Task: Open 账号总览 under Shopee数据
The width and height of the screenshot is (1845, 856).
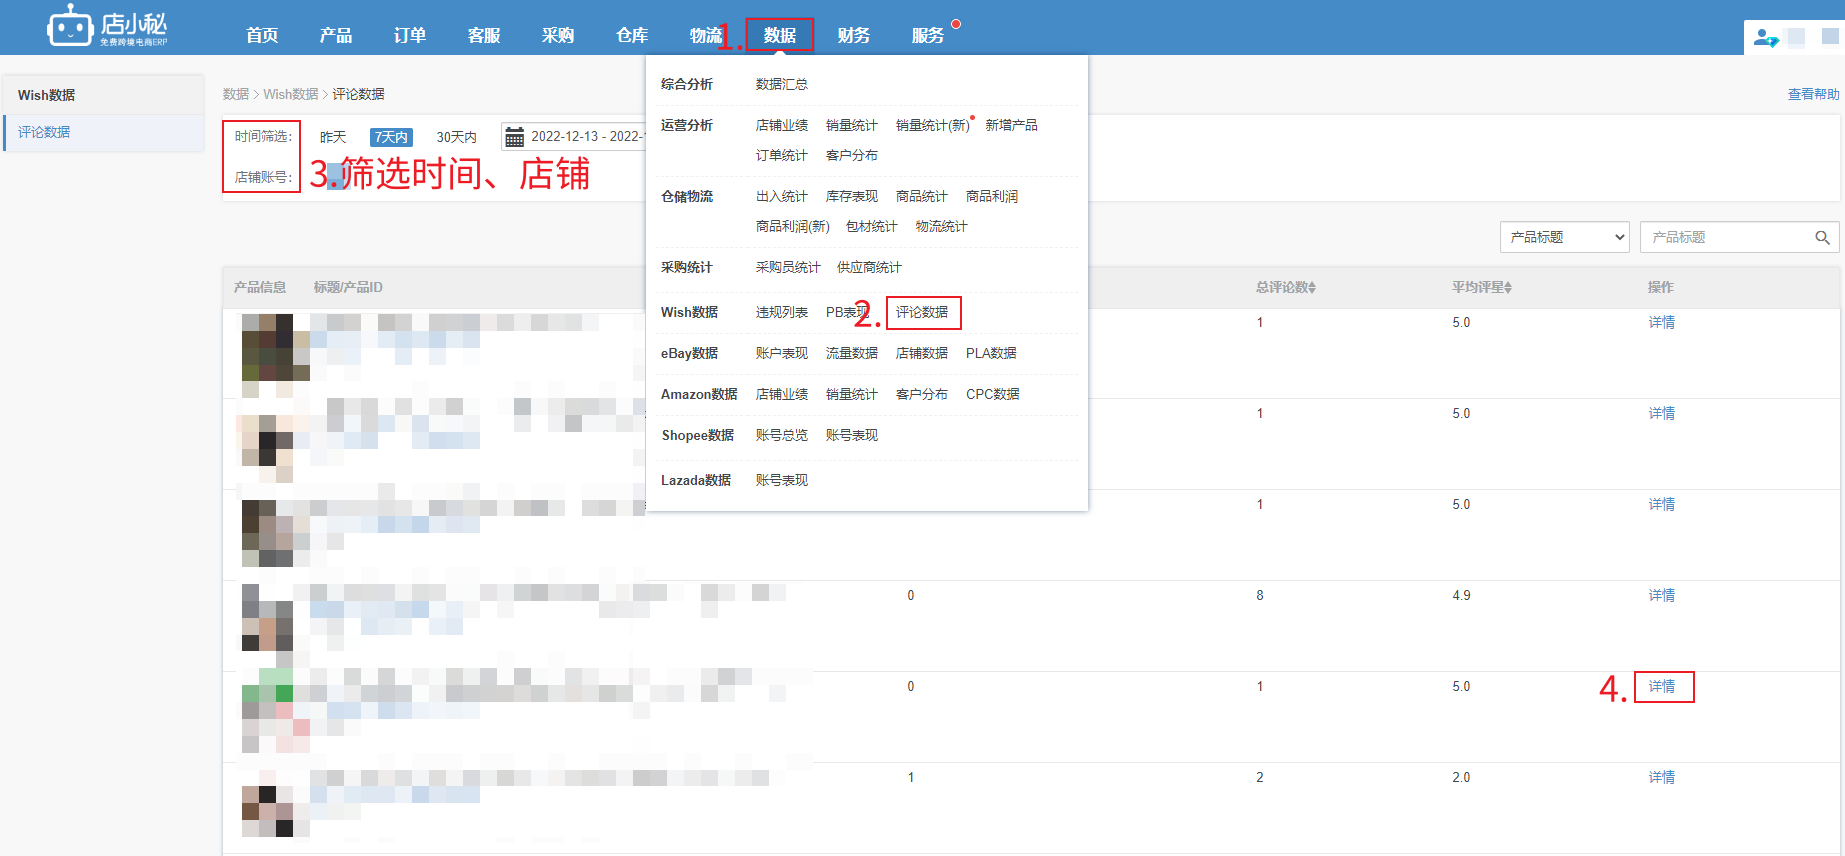Action: [782, 435]
